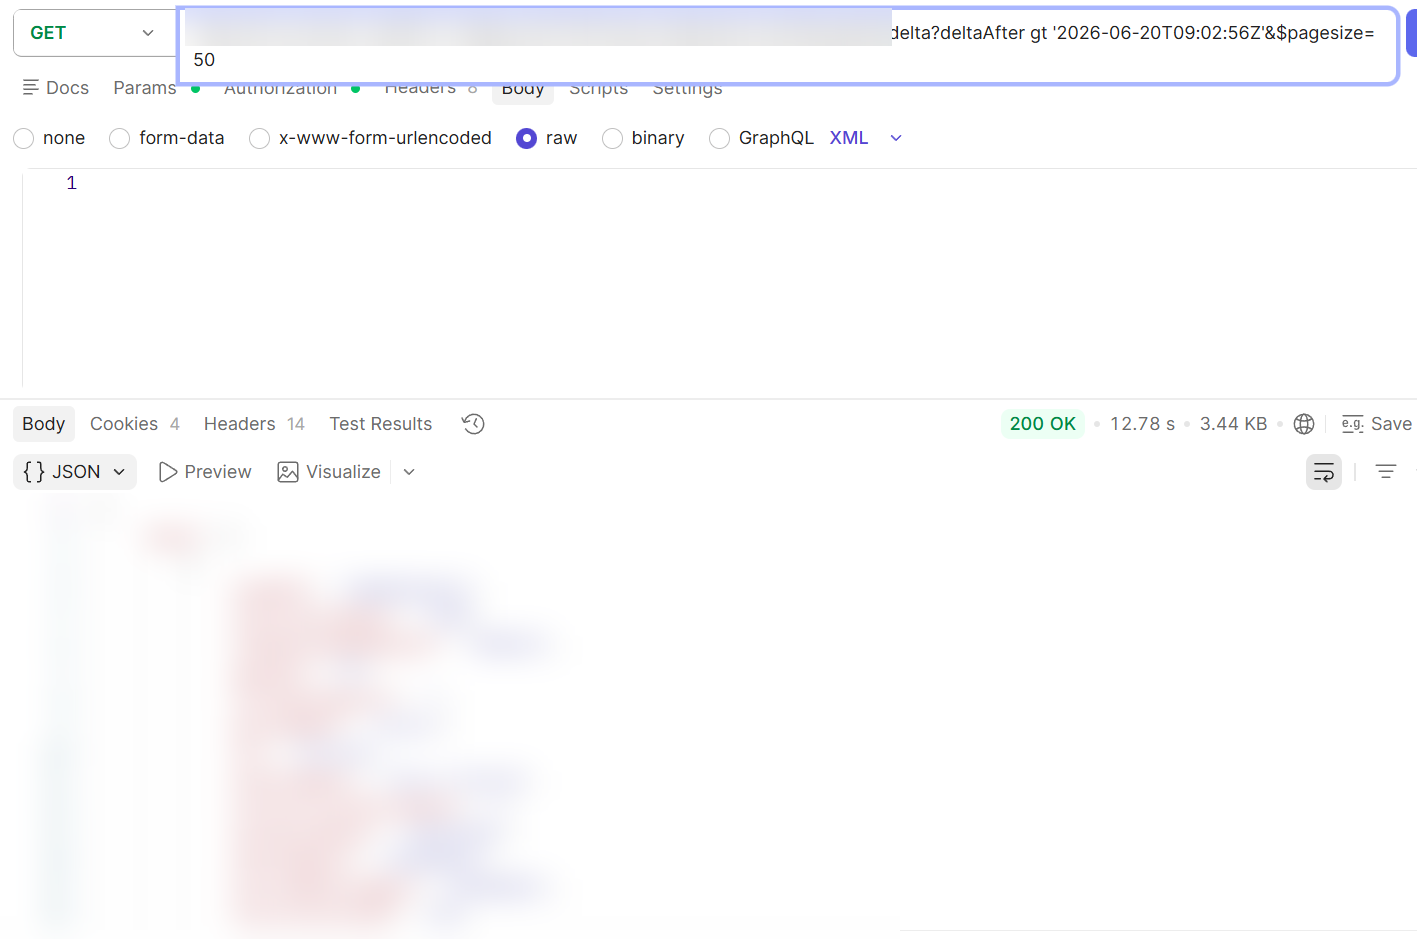Screen dimensions: 1417x939
Task: Switch to Preview response view
Action: [205, 472]
